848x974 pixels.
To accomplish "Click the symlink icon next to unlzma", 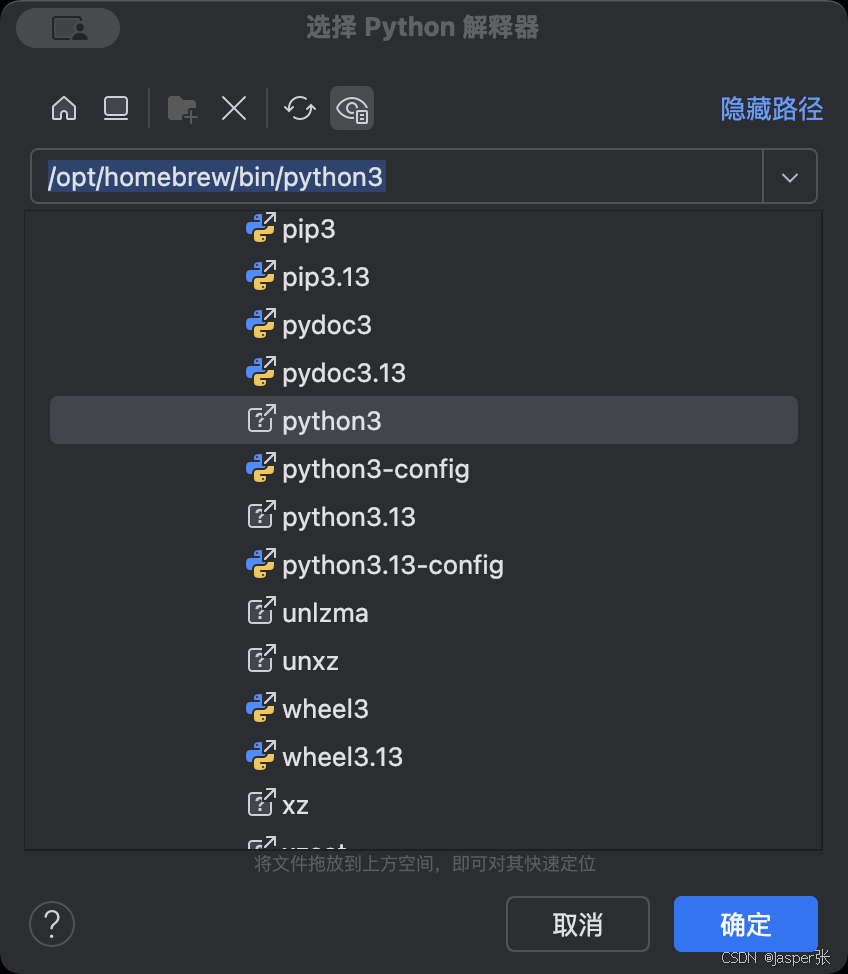I will 261,611.
